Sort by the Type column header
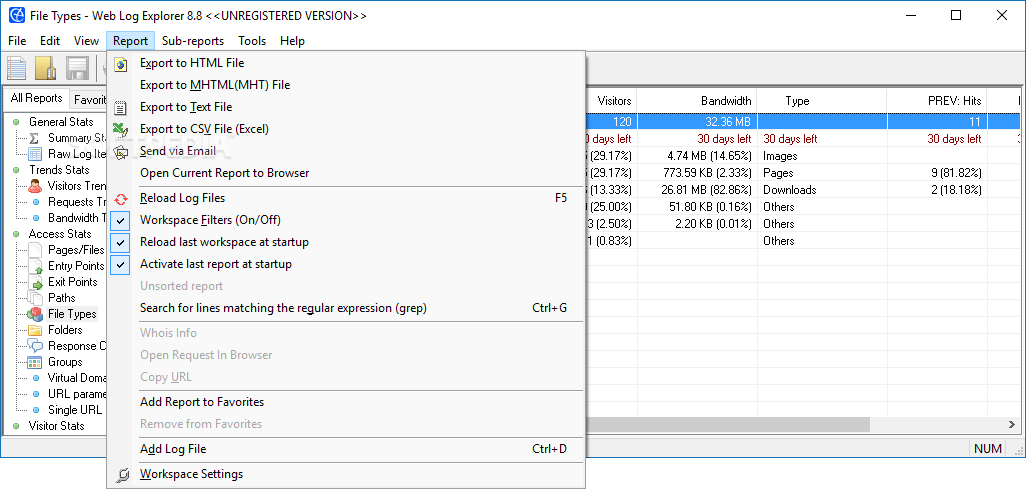 [822, 101]
